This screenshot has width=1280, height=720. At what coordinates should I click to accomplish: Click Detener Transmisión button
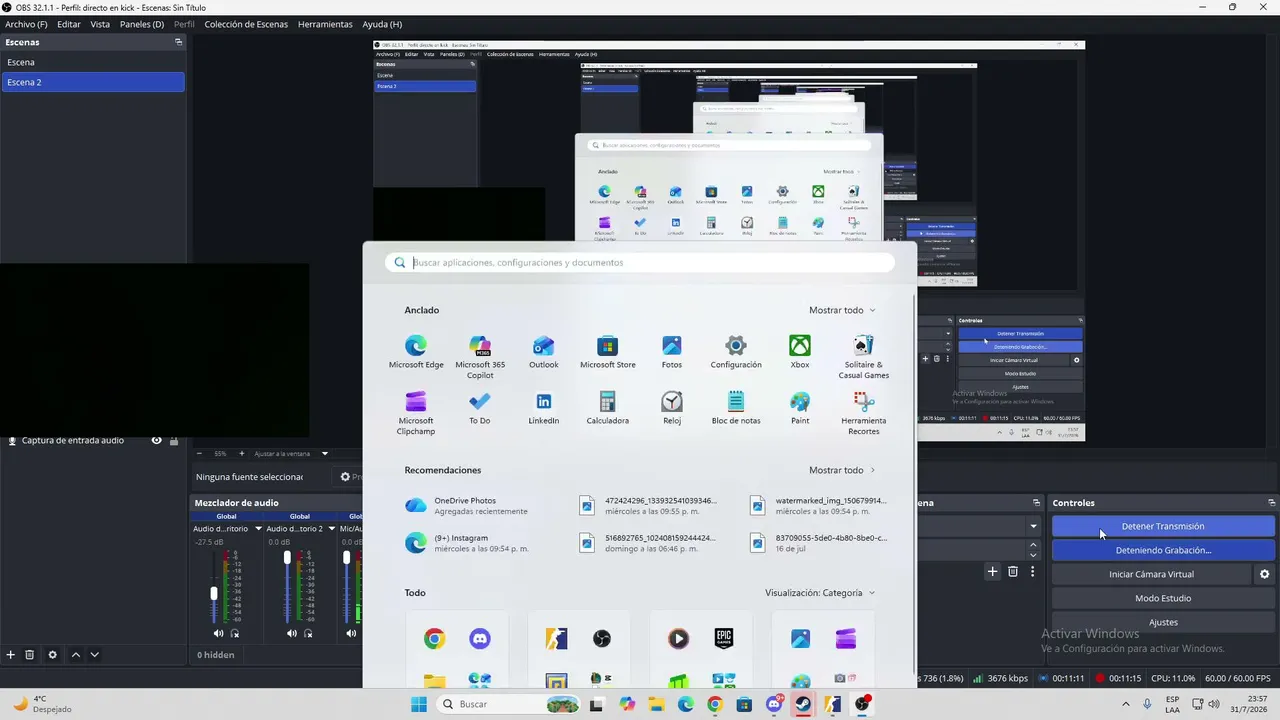point(1163,526)
